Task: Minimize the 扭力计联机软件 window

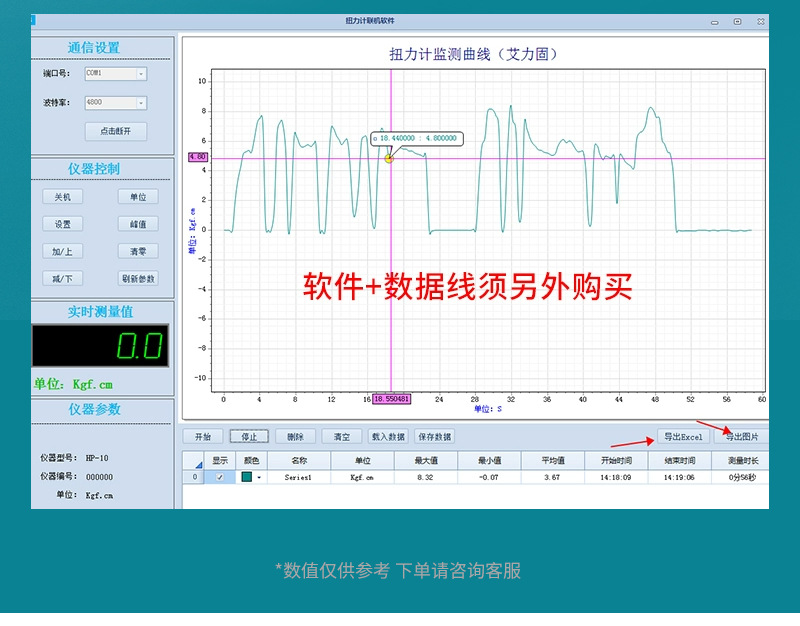Action: (715, 22)
